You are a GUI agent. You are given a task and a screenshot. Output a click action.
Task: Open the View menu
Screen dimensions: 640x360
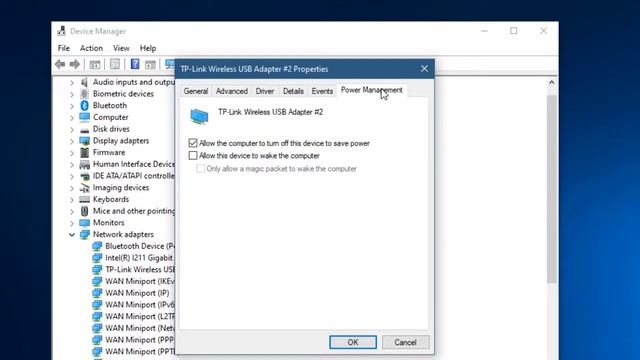coord(121,48)
